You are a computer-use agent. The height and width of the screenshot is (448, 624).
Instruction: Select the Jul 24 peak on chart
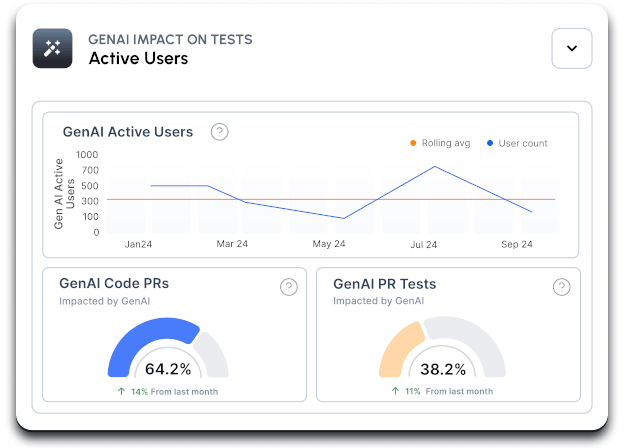pos(435,167)
